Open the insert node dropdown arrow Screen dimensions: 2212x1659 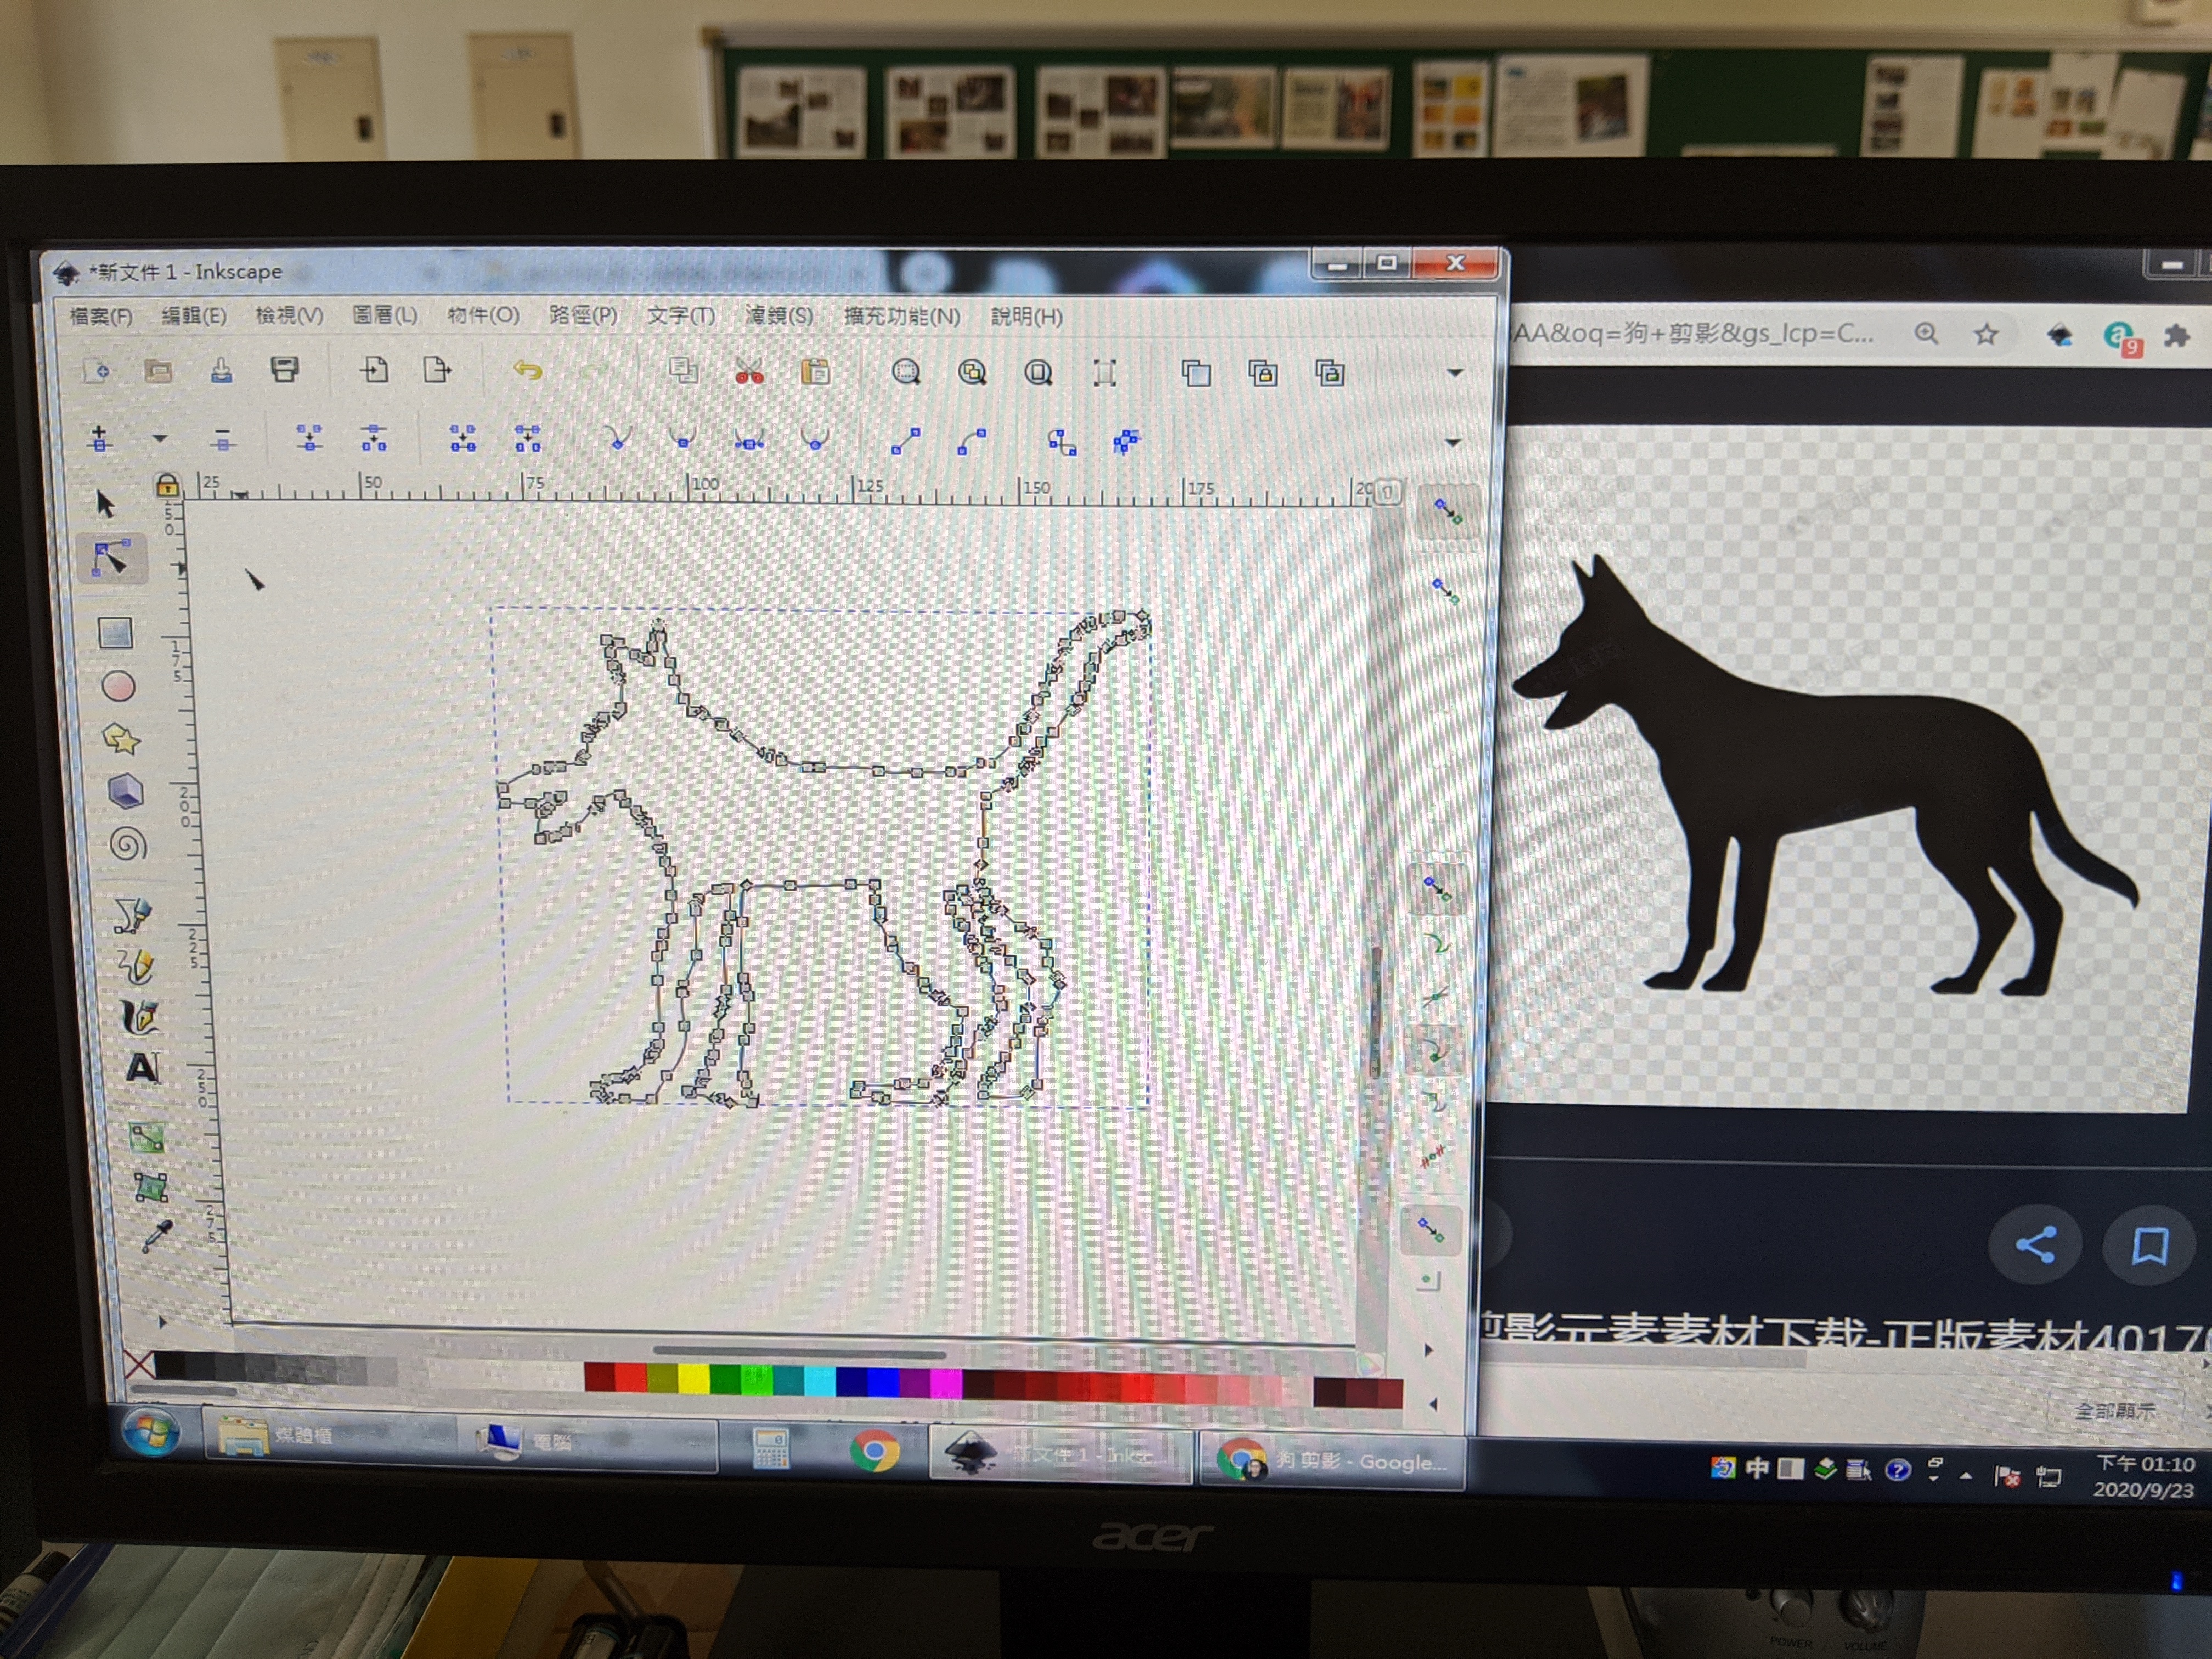coord(159,438)
